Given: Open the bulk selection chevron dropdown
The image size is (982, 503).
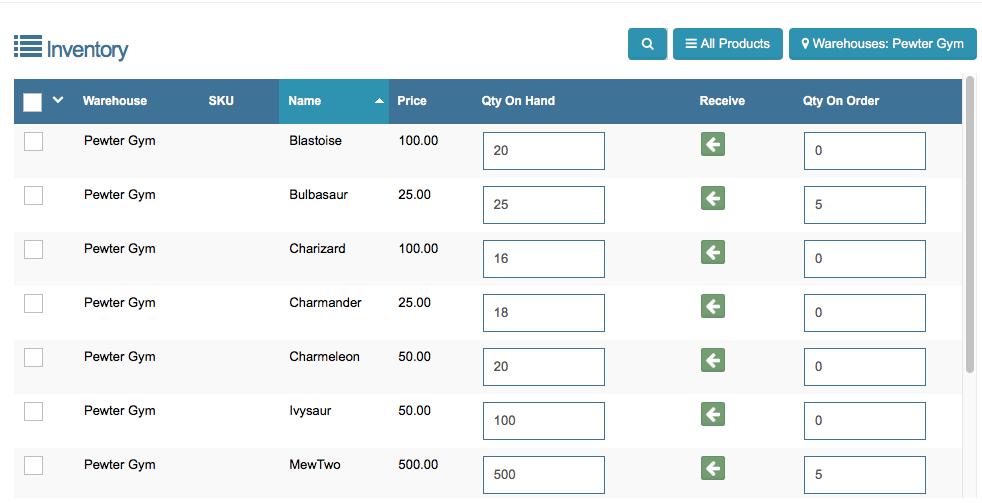Looking at the screenshot, I should coord(58,100).
